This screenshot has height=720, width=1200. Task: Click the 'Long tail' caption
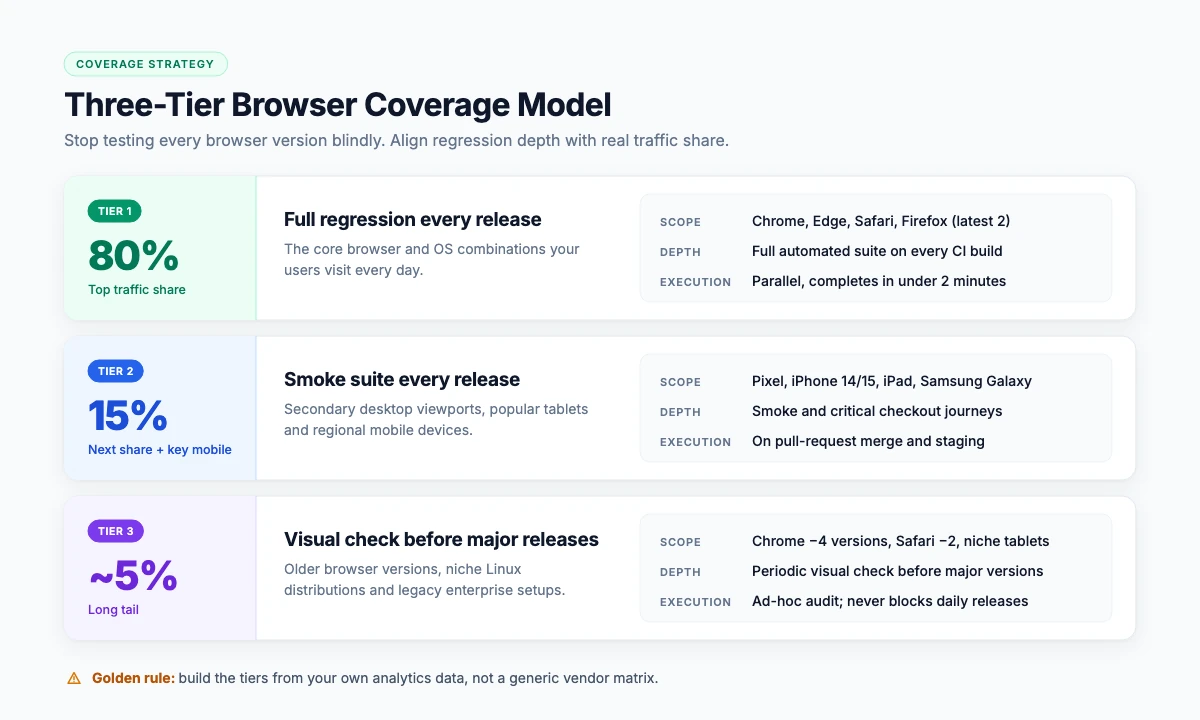click(113, 610)
